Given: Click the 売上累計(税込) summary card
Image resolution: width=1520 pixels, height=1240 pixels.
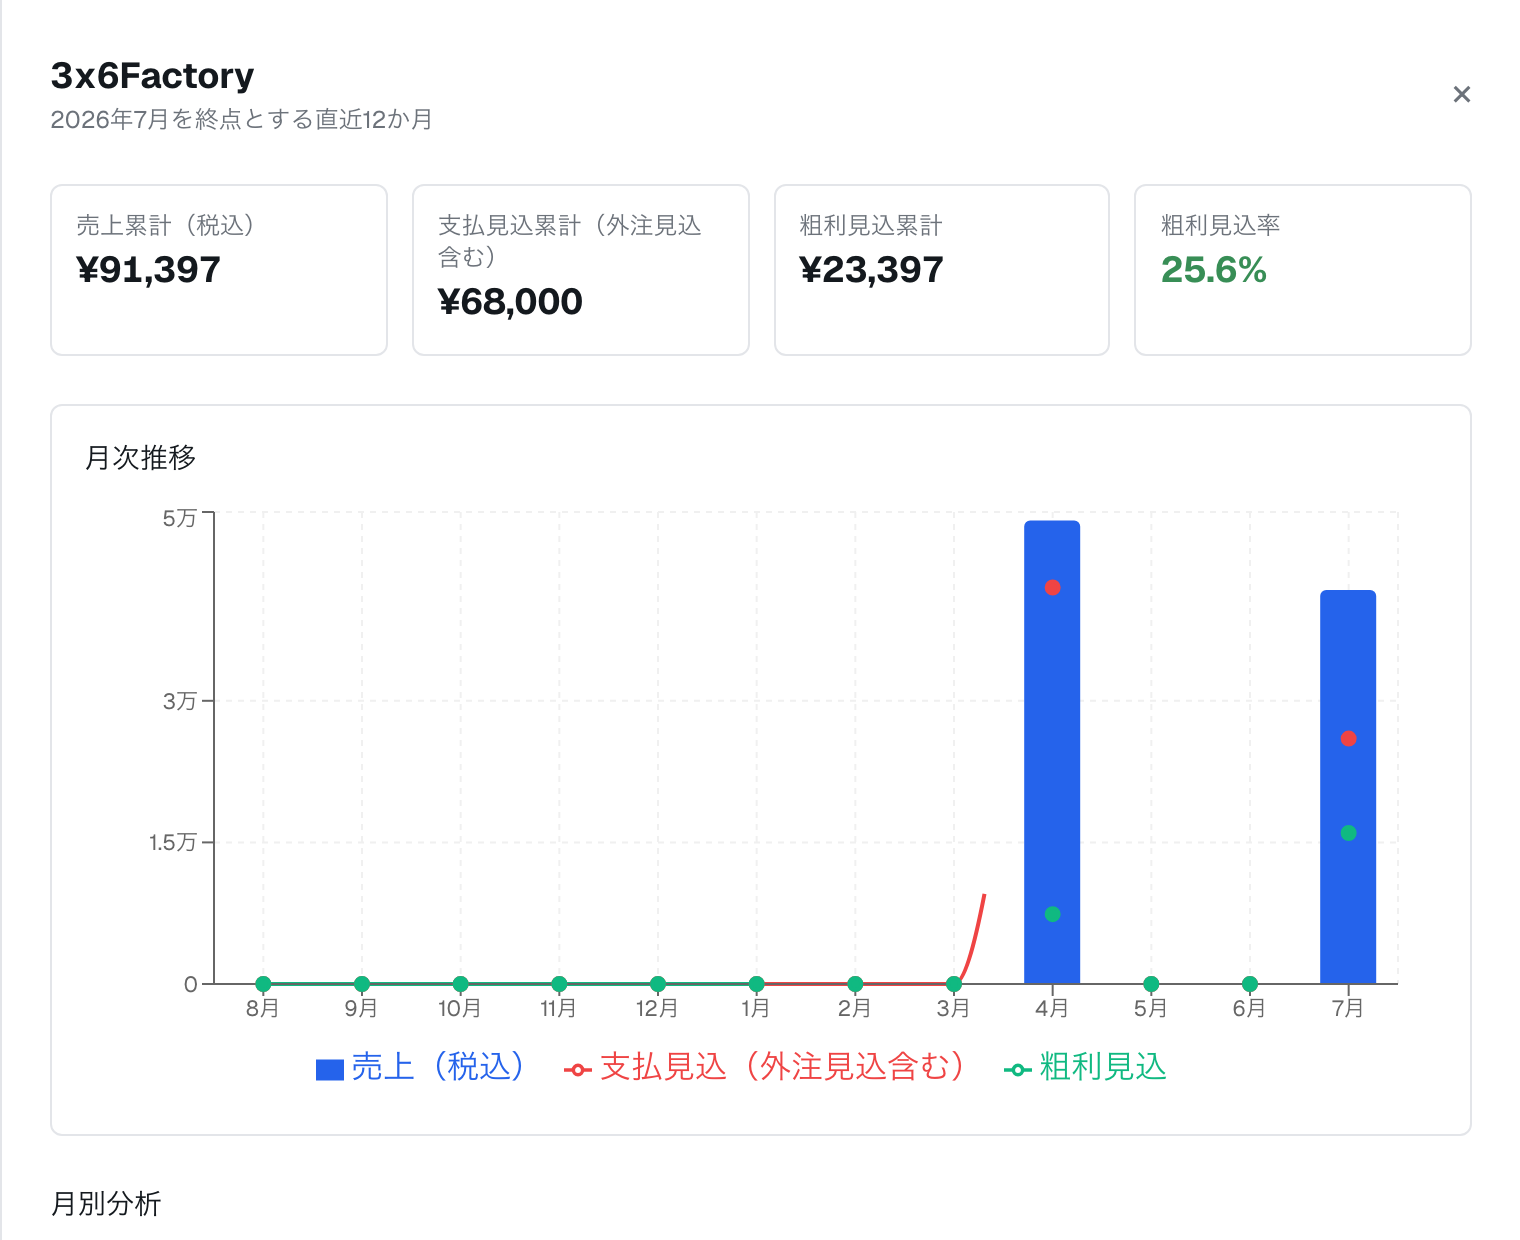Looking at the screenshot, I should (x=219, y=270).
